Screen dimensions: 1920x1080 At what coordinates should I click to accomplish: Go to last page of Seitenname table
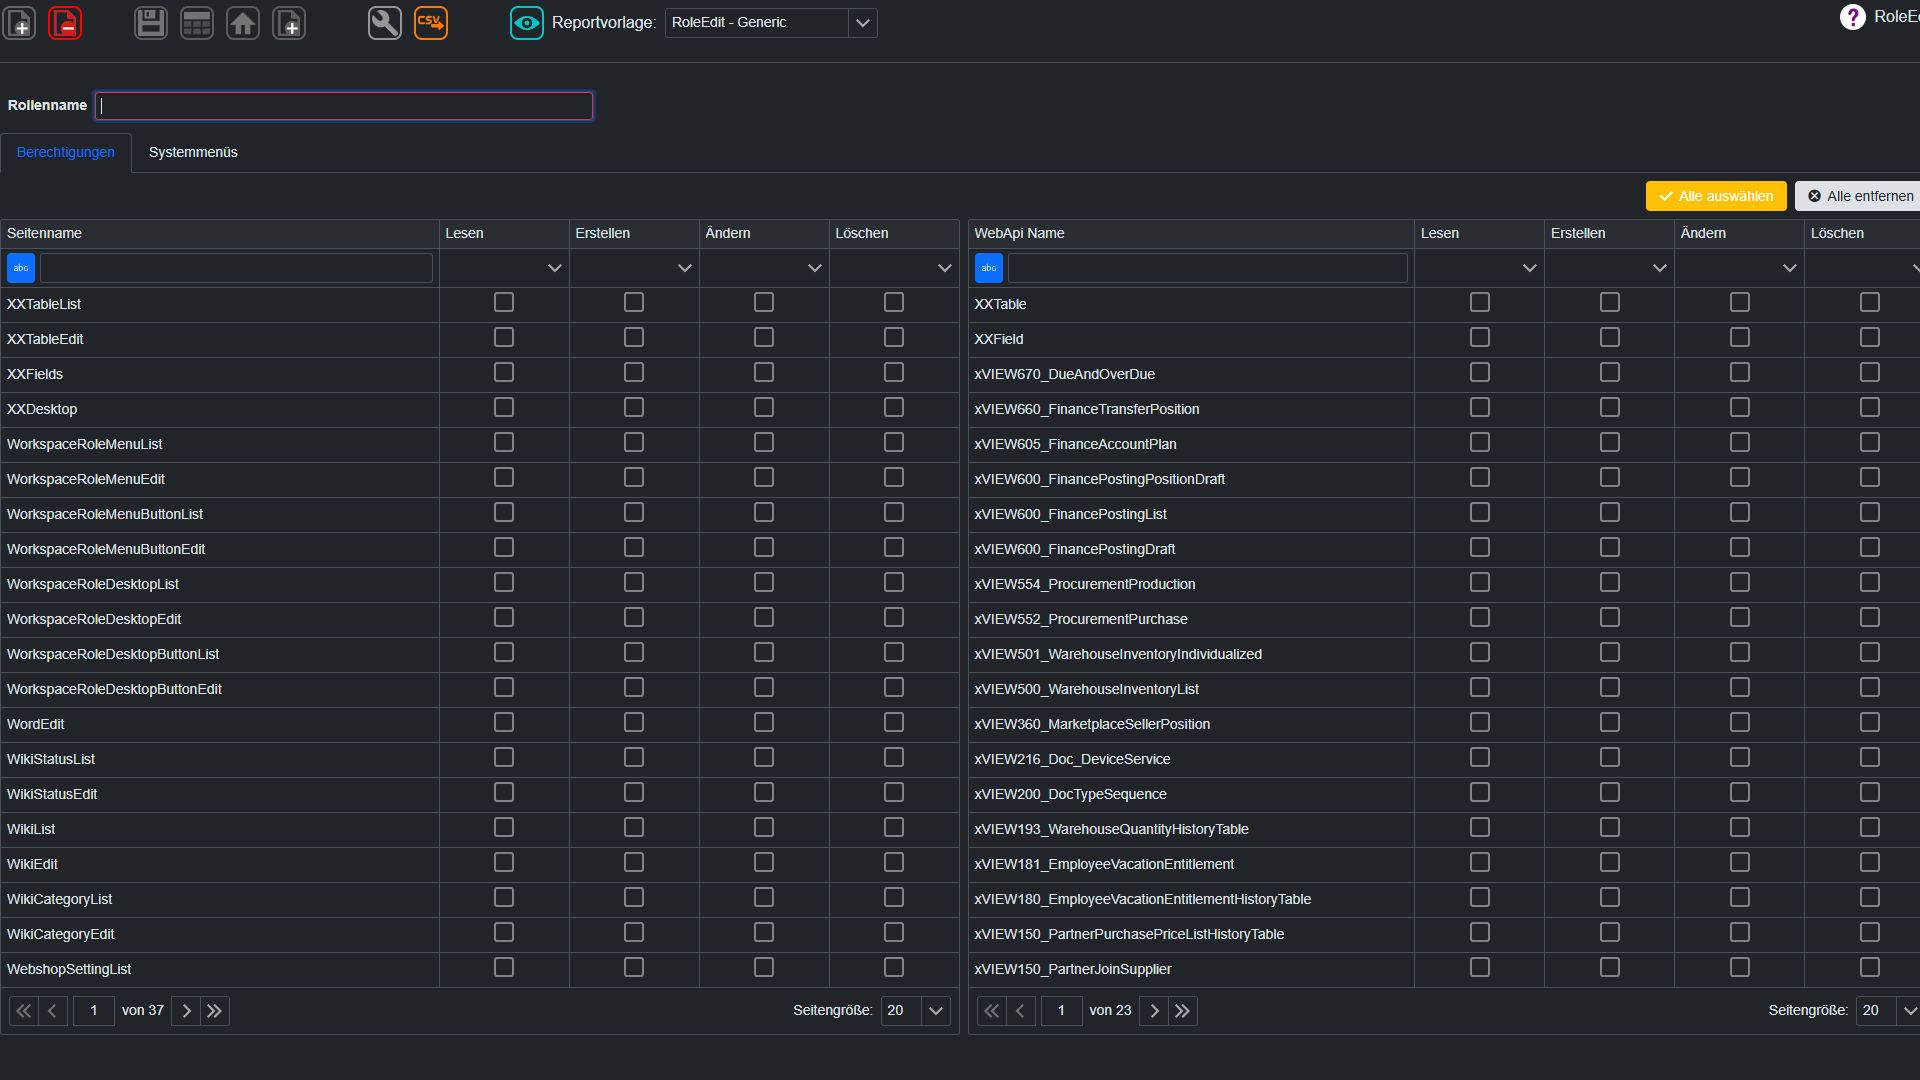(x=215, y=1011)
